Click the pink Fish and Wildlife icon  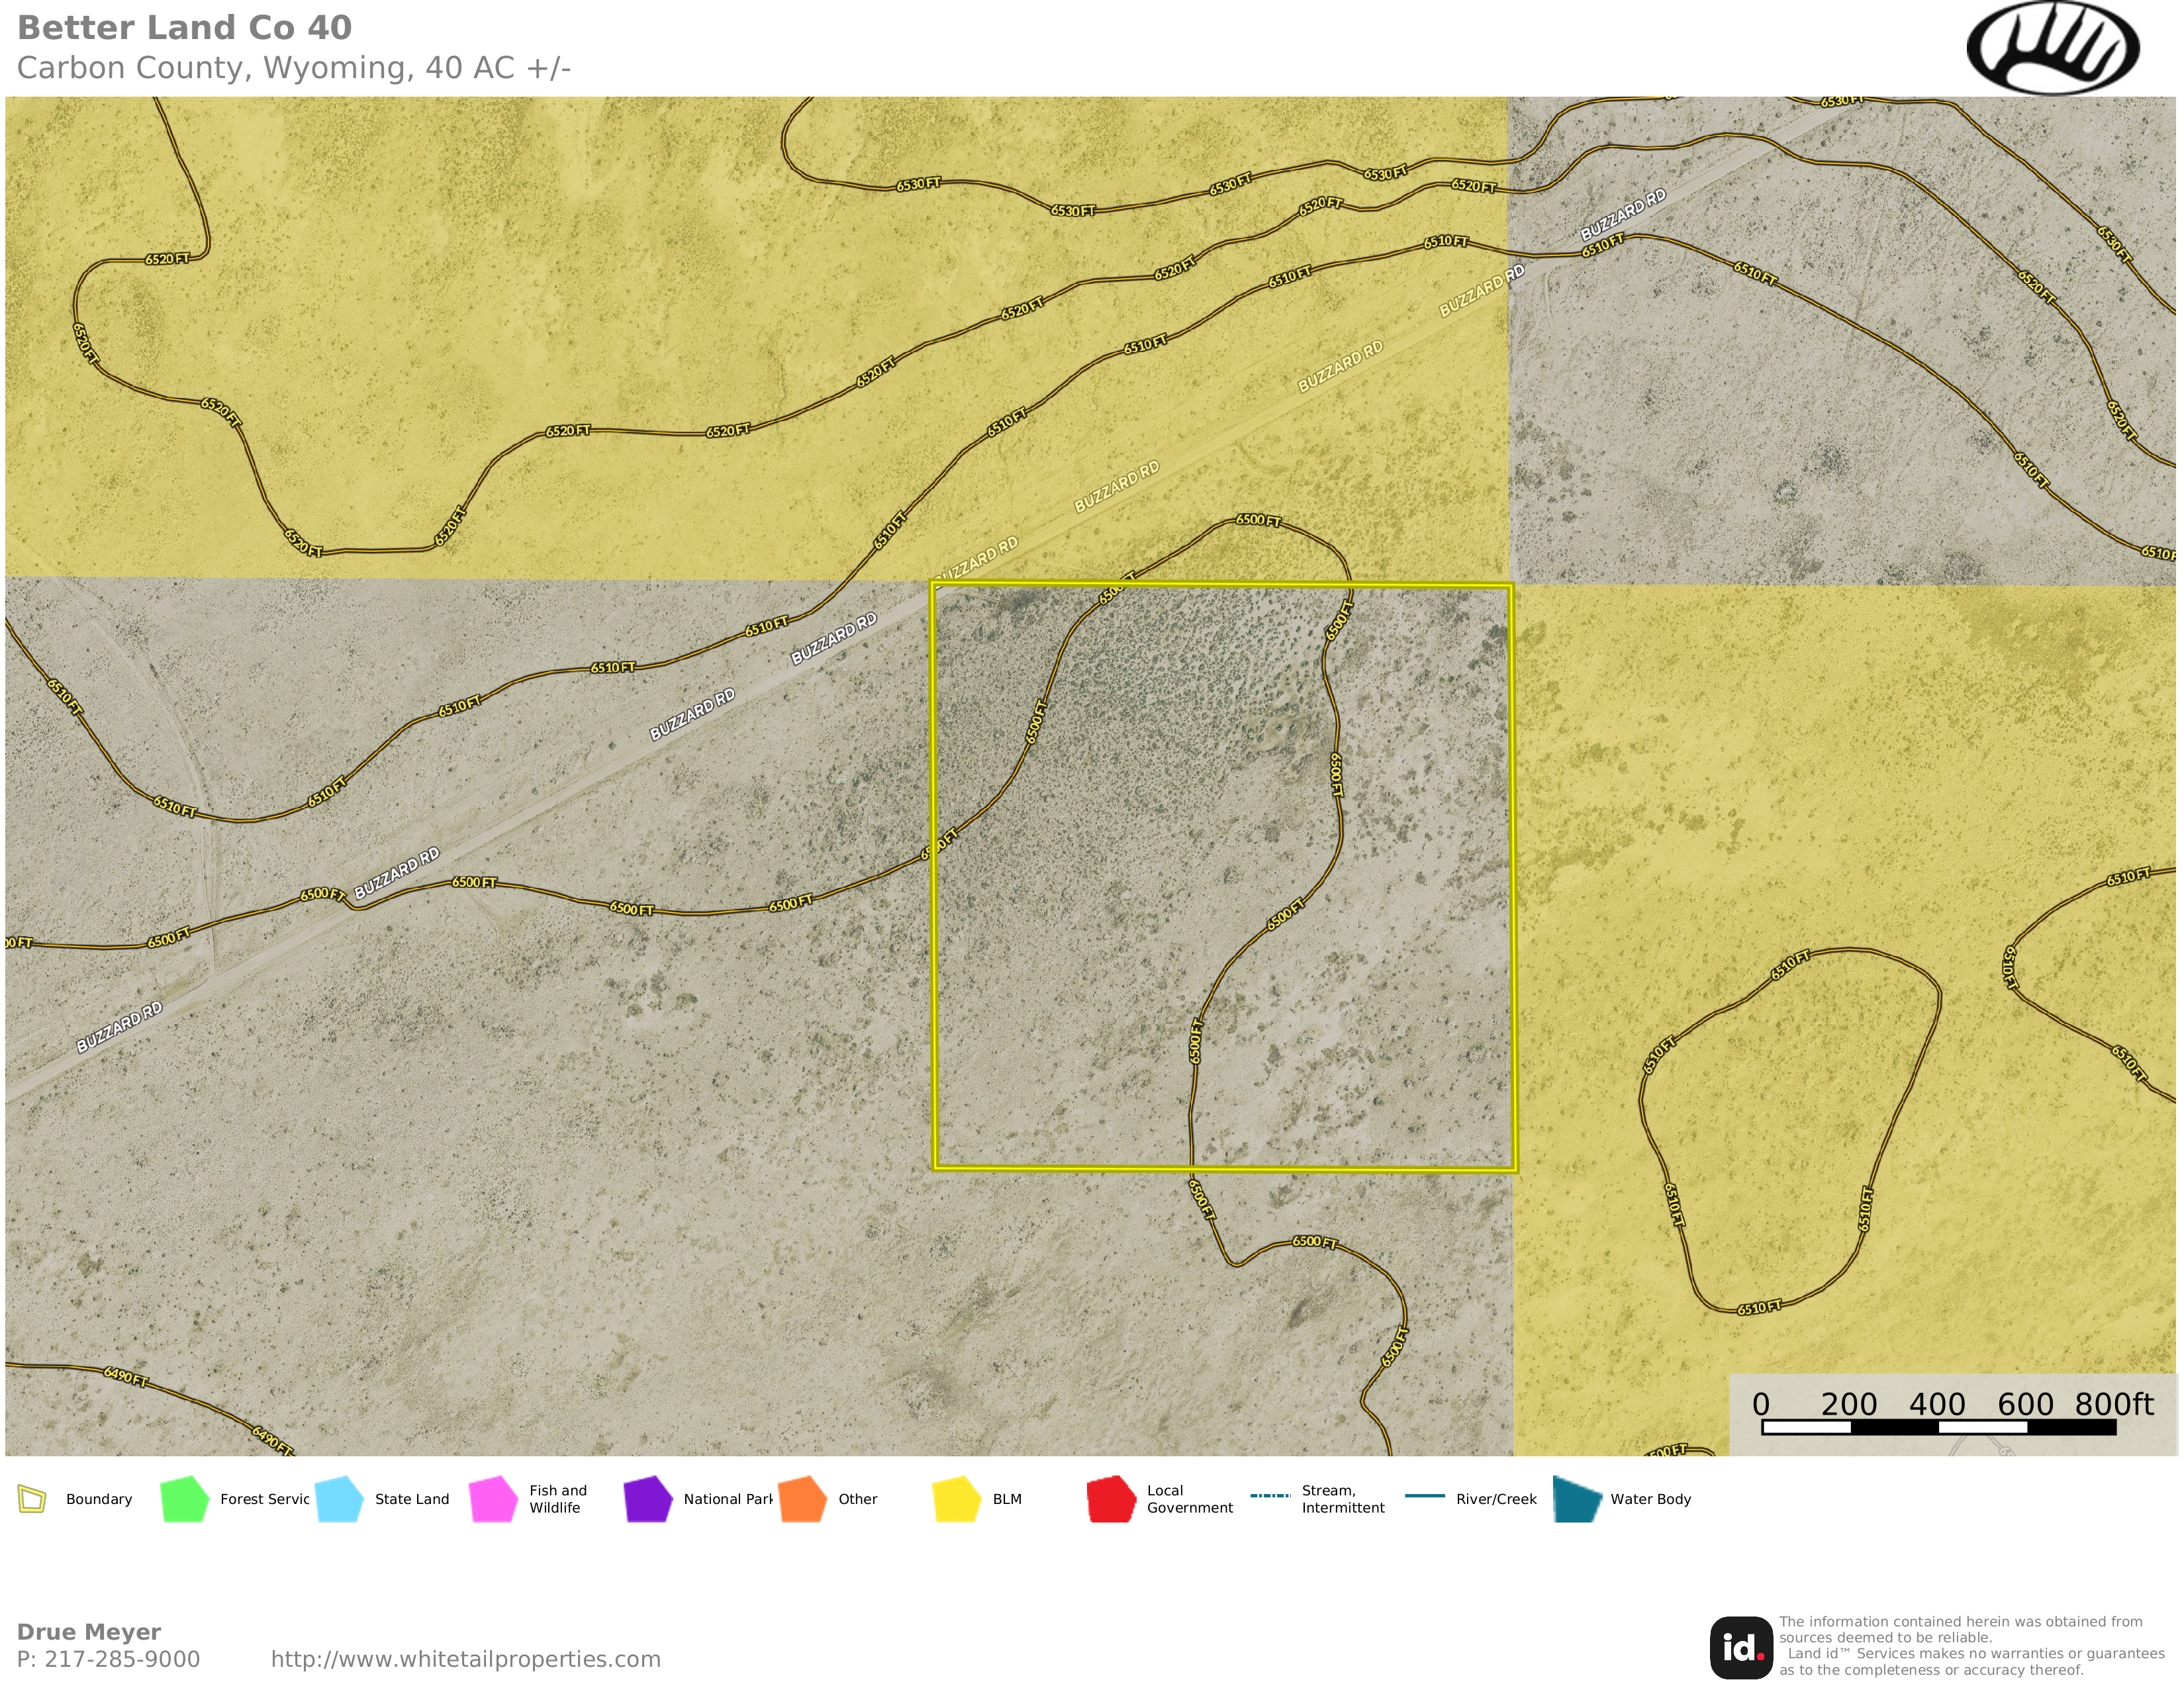pyautogui.click(x=493, y=1499)
